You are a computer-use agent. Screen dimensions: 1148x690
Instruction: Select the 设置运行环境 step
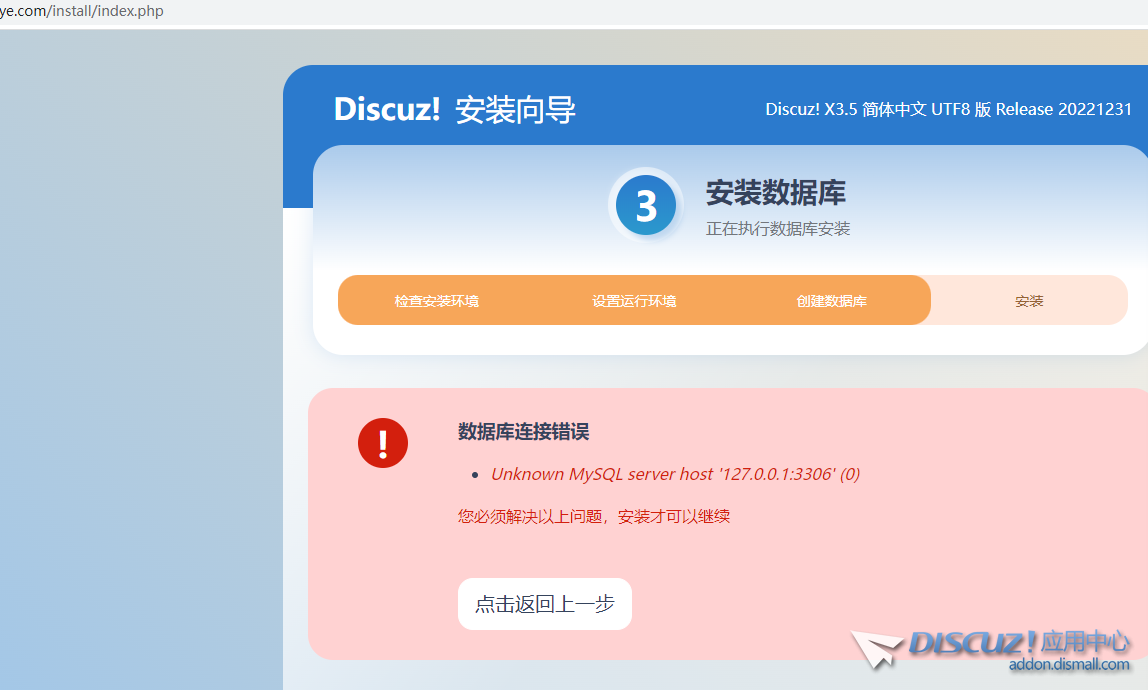pos(634,301)
